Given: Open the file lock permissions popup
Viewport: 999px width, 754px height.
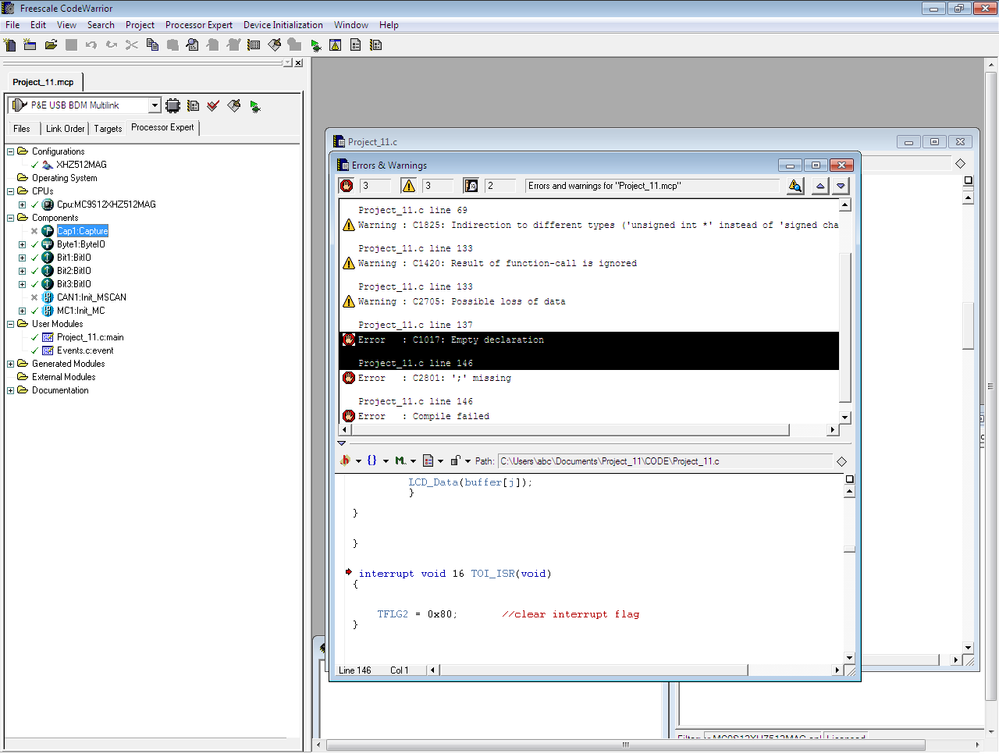Looking at the screenshot, I should click(x=460, y=461).
